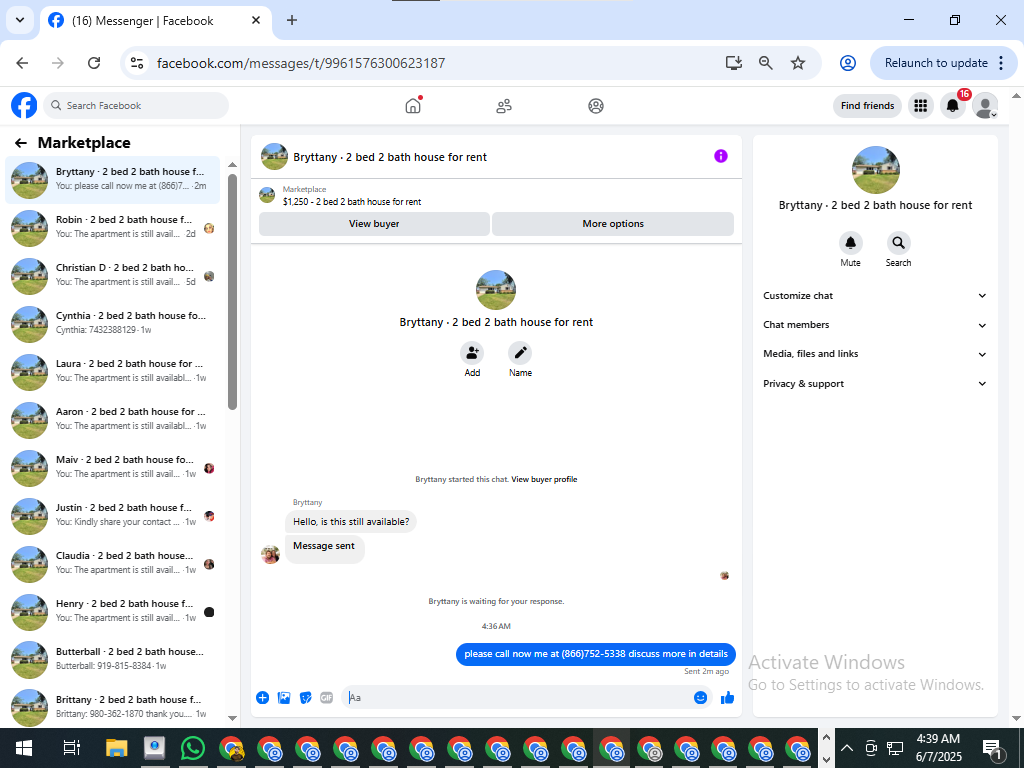Open the Facebook menu grid icon
The image size is (1024, 768).
[920, 105]
